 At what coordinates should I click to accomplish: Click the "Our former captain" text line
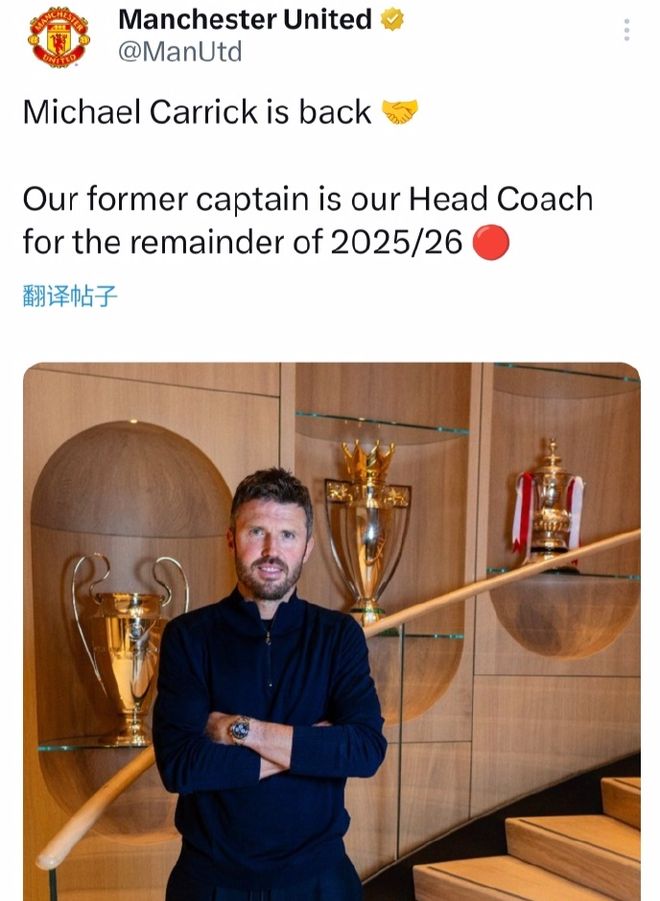[x=158, y=199]
